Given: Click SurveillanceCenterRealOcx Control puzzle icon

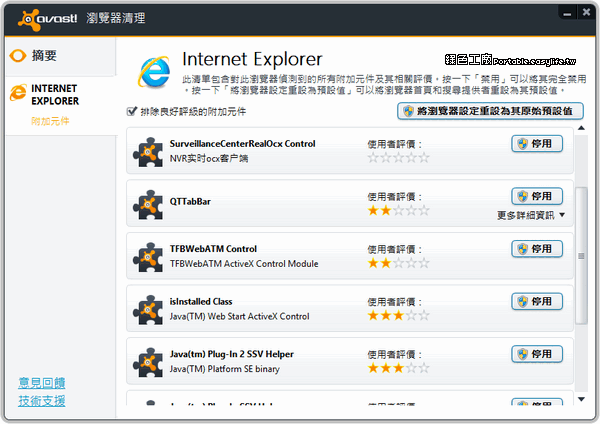Looking at the screenshot, I should (148, 152).
